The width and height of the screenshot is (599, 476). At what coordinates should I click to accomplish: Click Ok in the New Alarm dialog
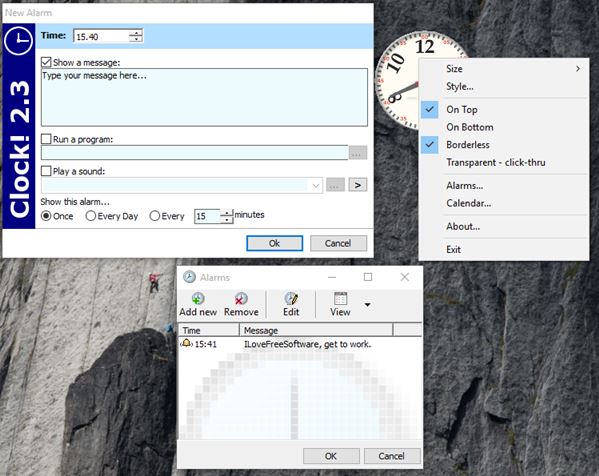pos(275,243)
